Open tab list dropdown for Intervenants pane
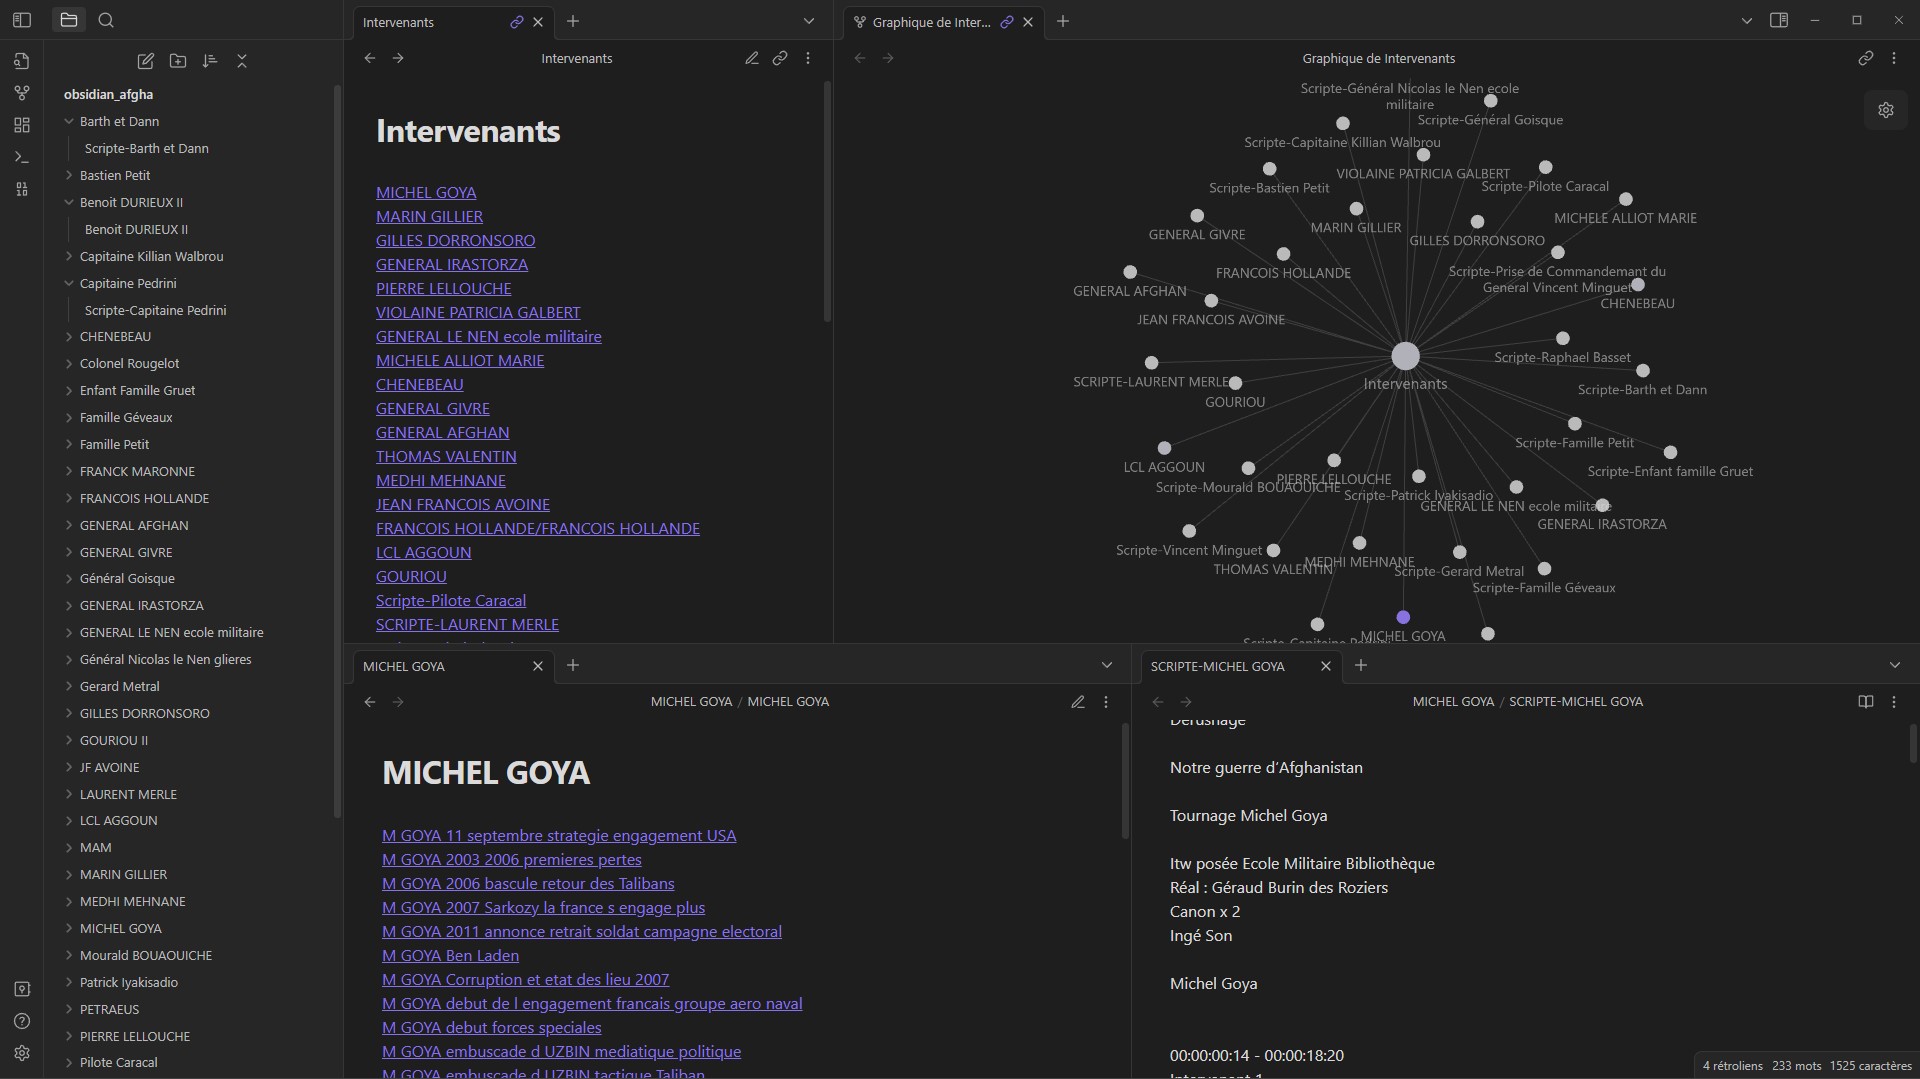The width and height of the screenshot is (1920, 1079). pos(808,21)
